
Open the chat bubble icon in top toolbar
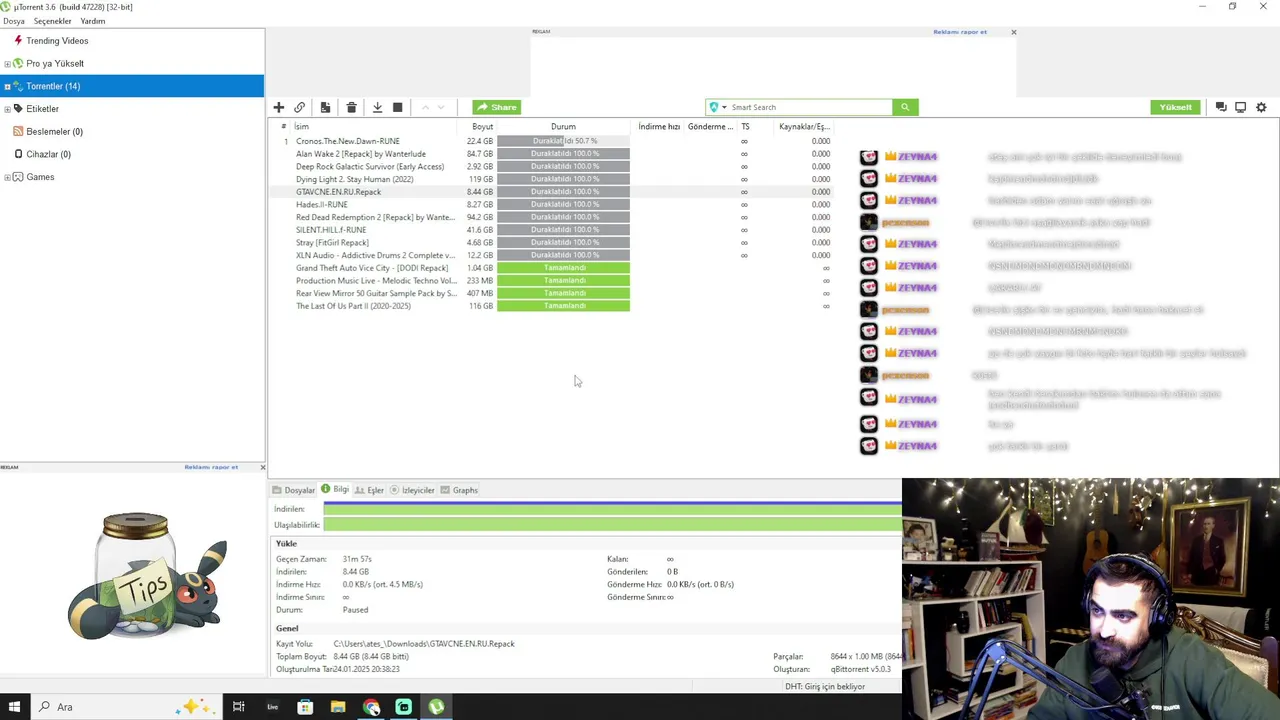coord(1221,107)
